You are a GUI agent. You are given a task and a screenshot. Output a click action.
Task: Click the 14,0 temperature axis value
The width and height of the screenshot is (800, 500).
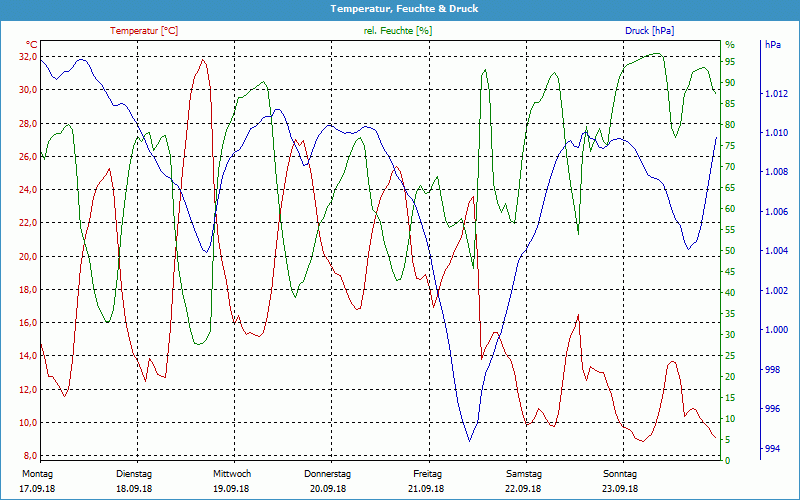tap(28, 356)
